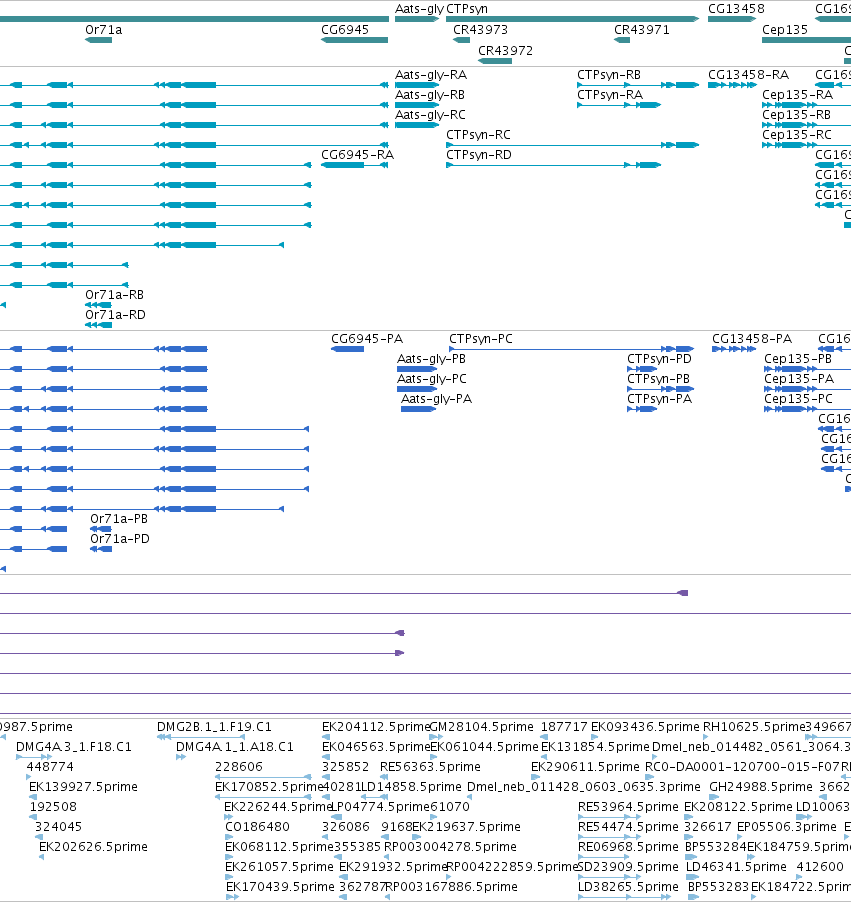The height and width of the screenshot is (902, 851).
Task: Select transcript Or71a-RB label
Action: click(115, 295)
